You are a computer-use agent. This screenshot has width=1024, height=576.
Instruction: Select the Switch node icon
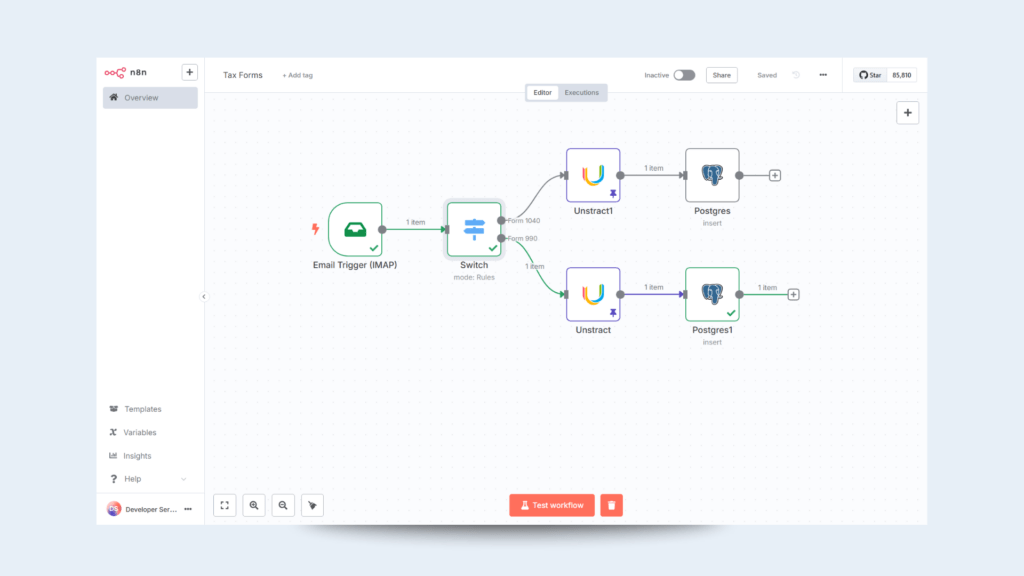point(474,229)
